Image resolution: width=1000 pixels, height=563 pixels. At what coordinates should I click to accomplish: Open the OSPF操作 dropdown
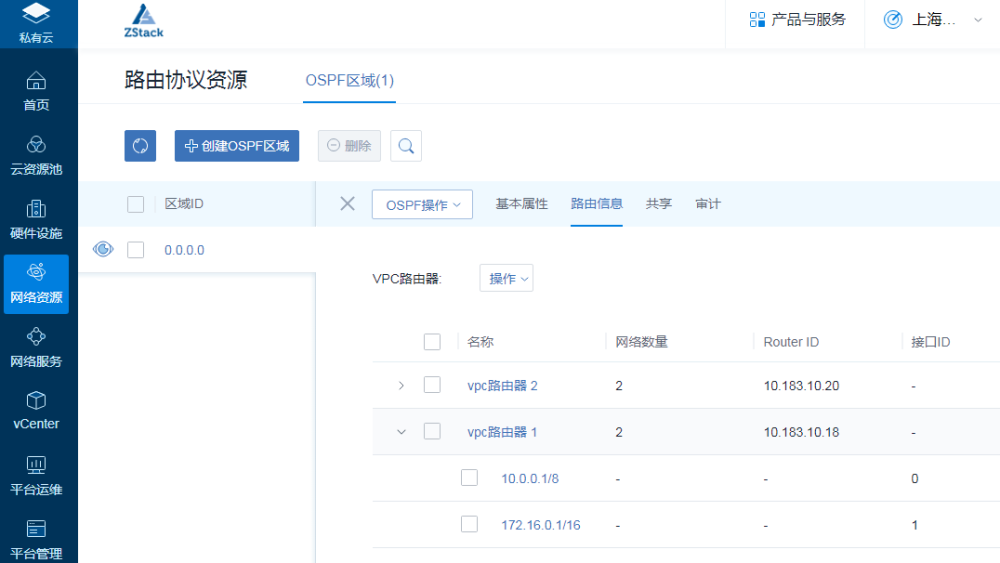tap(422, 205)
